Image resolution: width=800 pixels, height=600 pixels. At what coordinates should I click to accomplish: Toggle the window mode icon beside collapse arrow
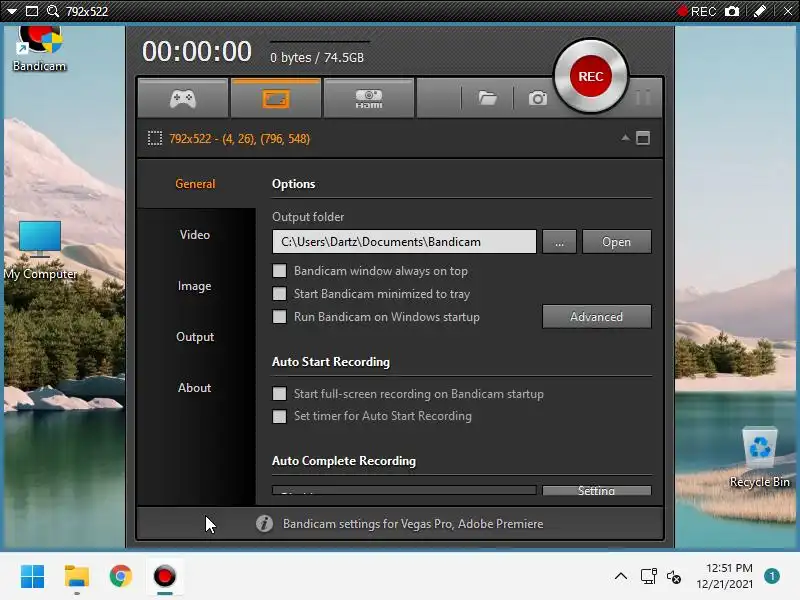(643, 138)
